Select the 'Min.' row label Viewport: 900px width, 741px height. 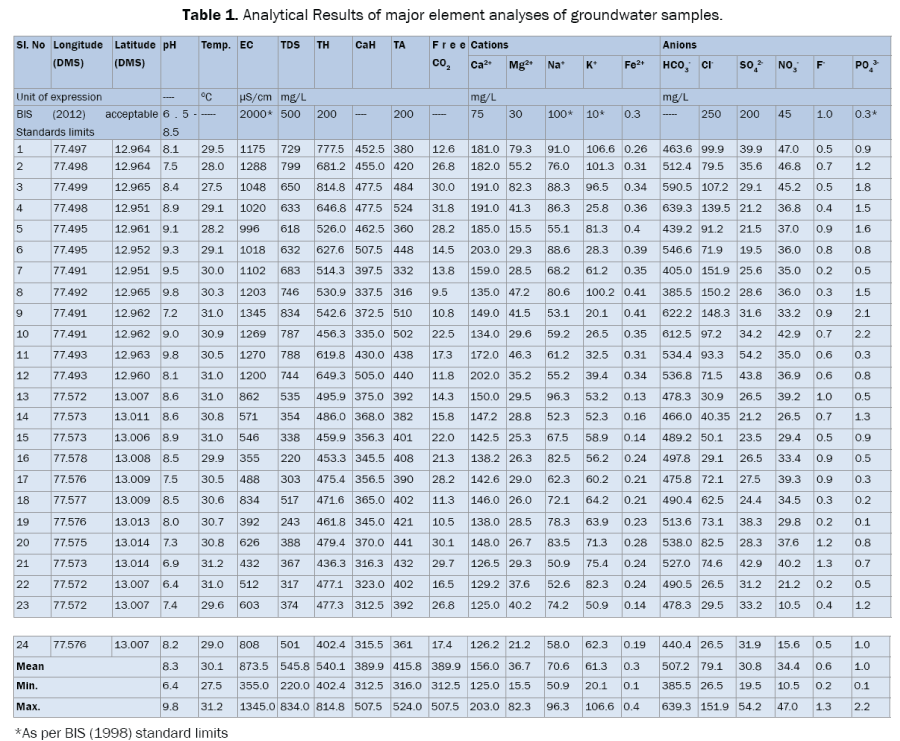pyautogui.click(x=28, y=688)
